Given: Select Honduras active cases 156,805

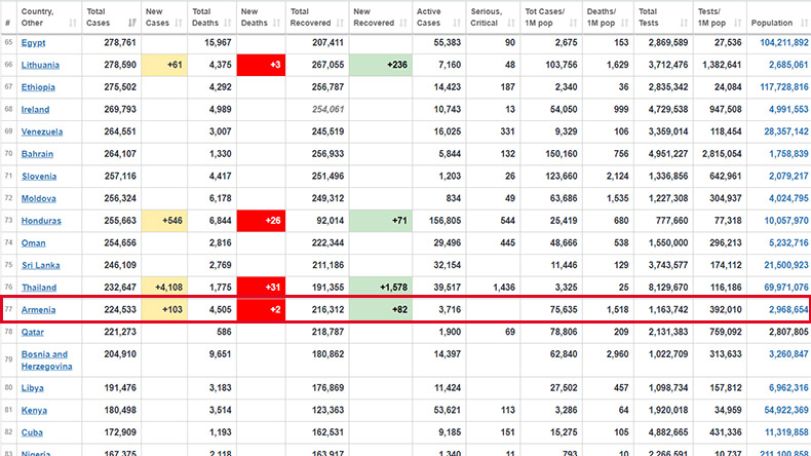Looking at the screenshot, I should coord(445,220).
